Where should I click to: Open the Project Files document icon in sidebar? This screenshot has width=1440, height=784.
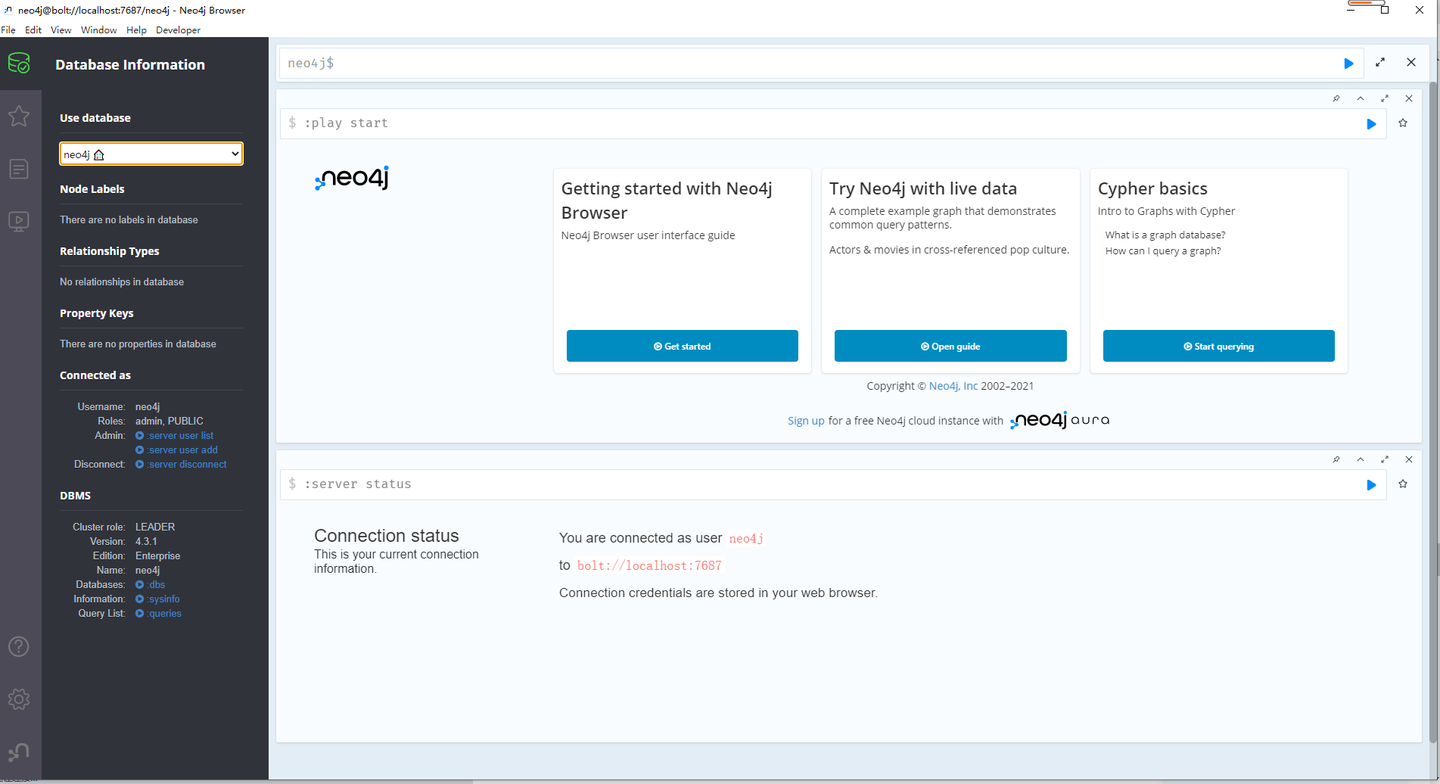click(x=19, y=169)
